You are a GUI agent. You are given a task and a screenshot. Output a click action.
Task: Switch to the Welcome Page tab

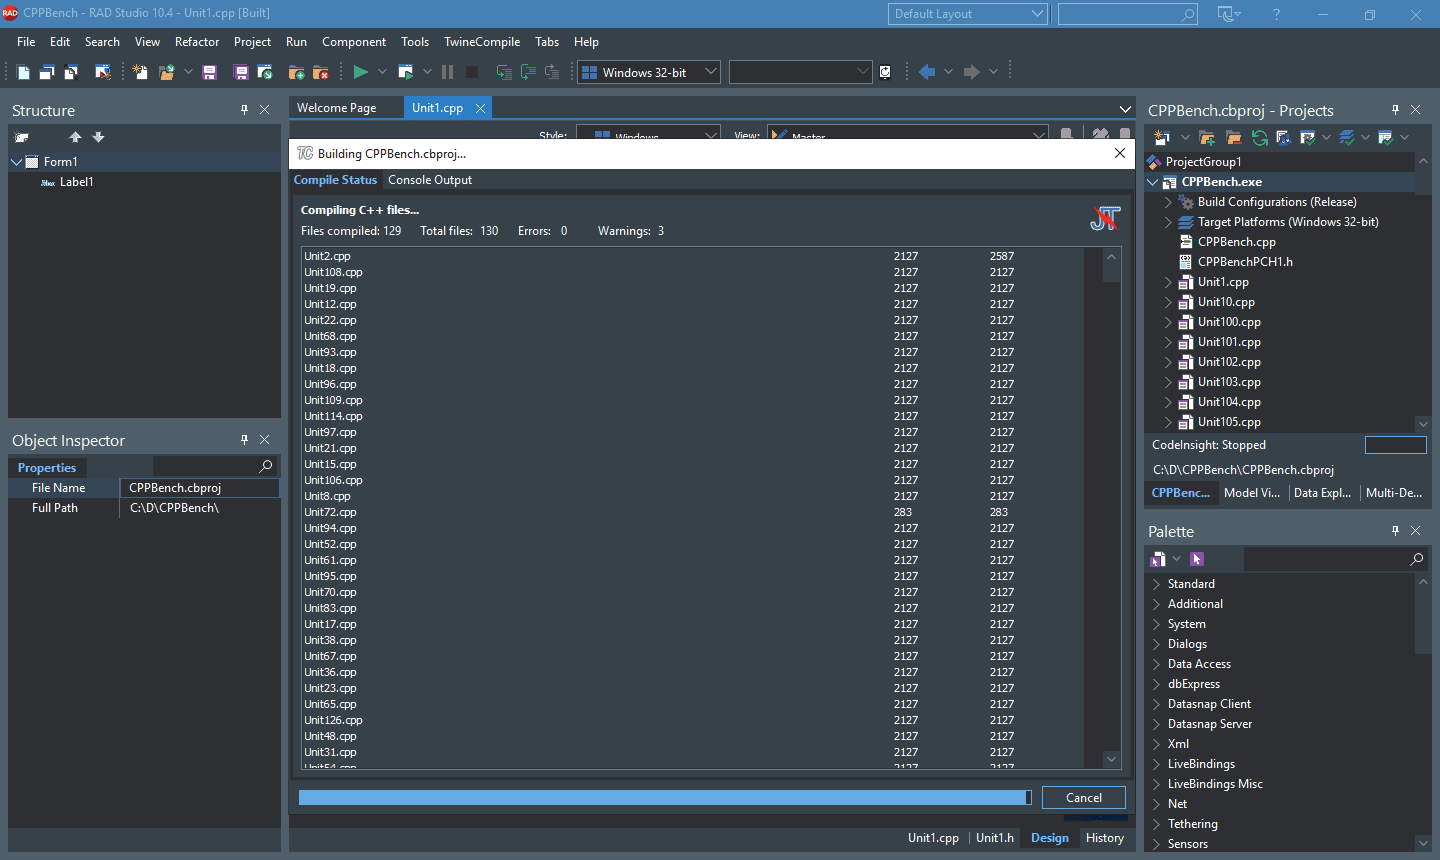pos(337,108)
